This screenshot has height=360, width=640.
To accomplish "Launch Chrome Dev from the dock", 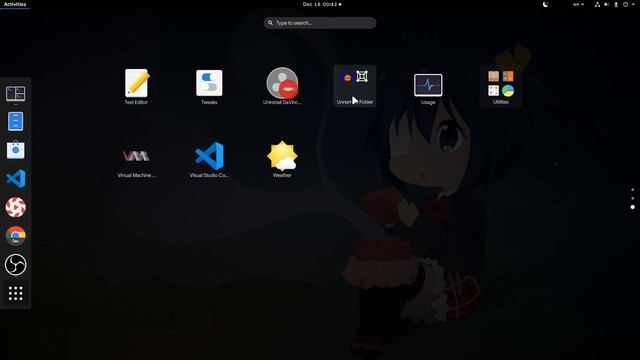I will tap(16, 236).
